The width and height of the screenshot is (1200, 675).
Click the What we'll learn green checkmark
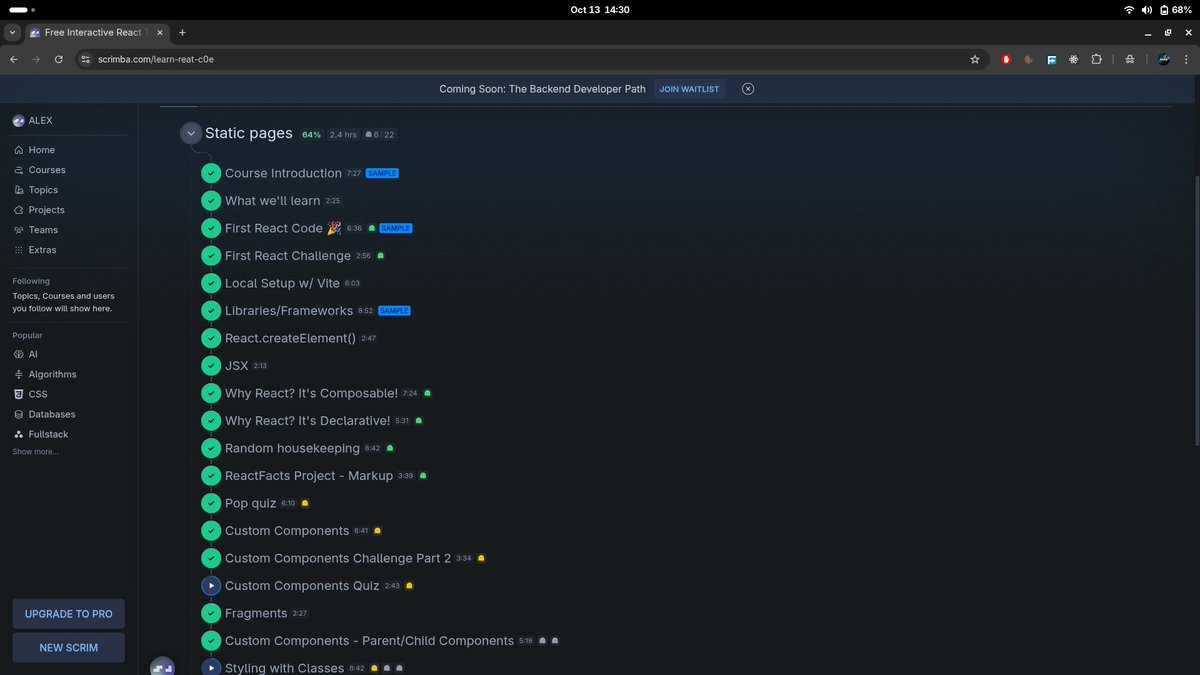point(210,200)
